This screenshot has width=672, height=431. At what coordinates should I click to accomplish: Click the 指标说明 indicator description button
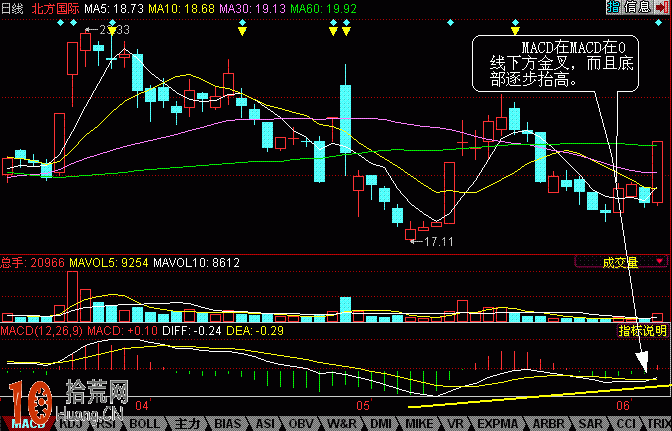642,330
